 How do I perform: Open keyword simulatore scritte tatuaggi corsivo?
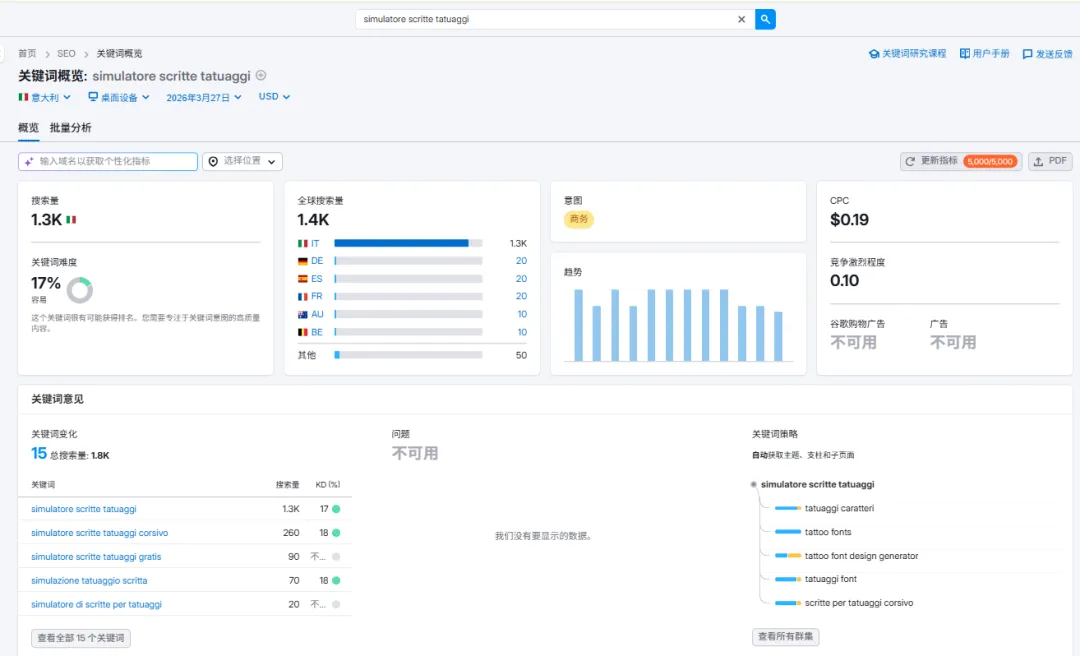[x=99, y=533]
